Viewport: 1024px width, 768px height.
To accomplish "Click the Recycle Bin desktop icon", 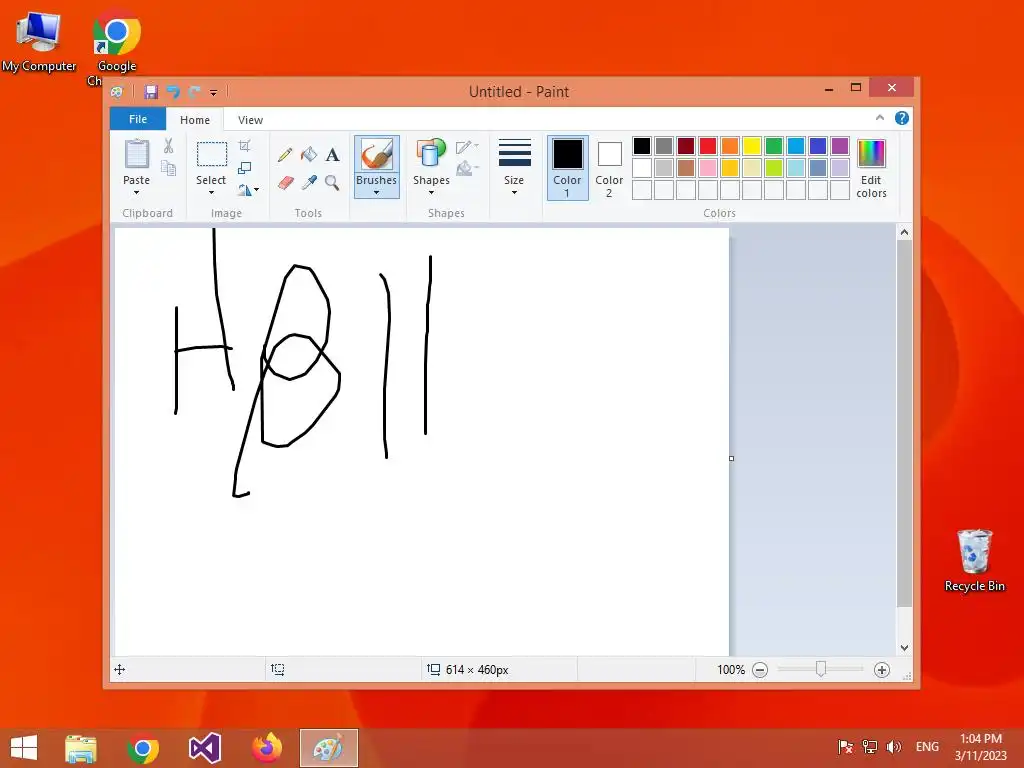I will coord(974,561).
